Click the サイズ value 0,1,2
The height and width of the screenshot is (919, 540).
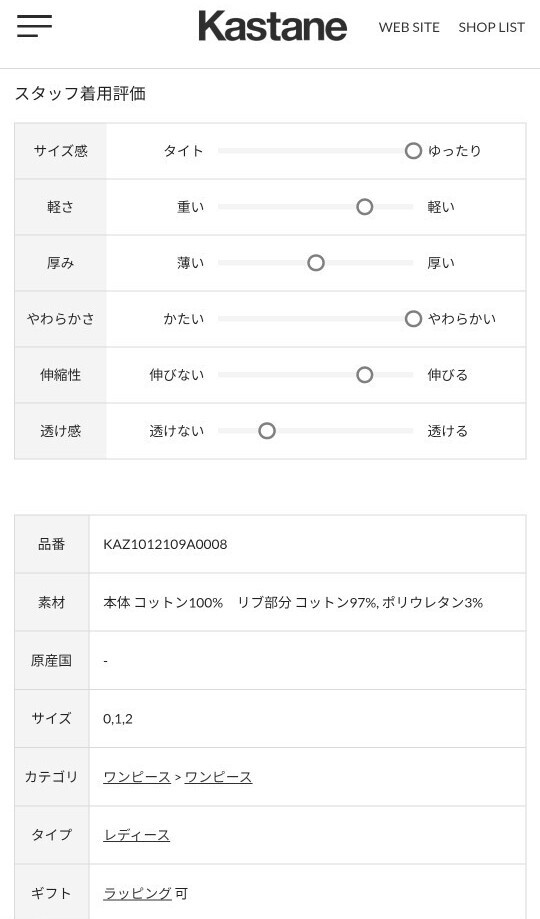click(118, 719)
